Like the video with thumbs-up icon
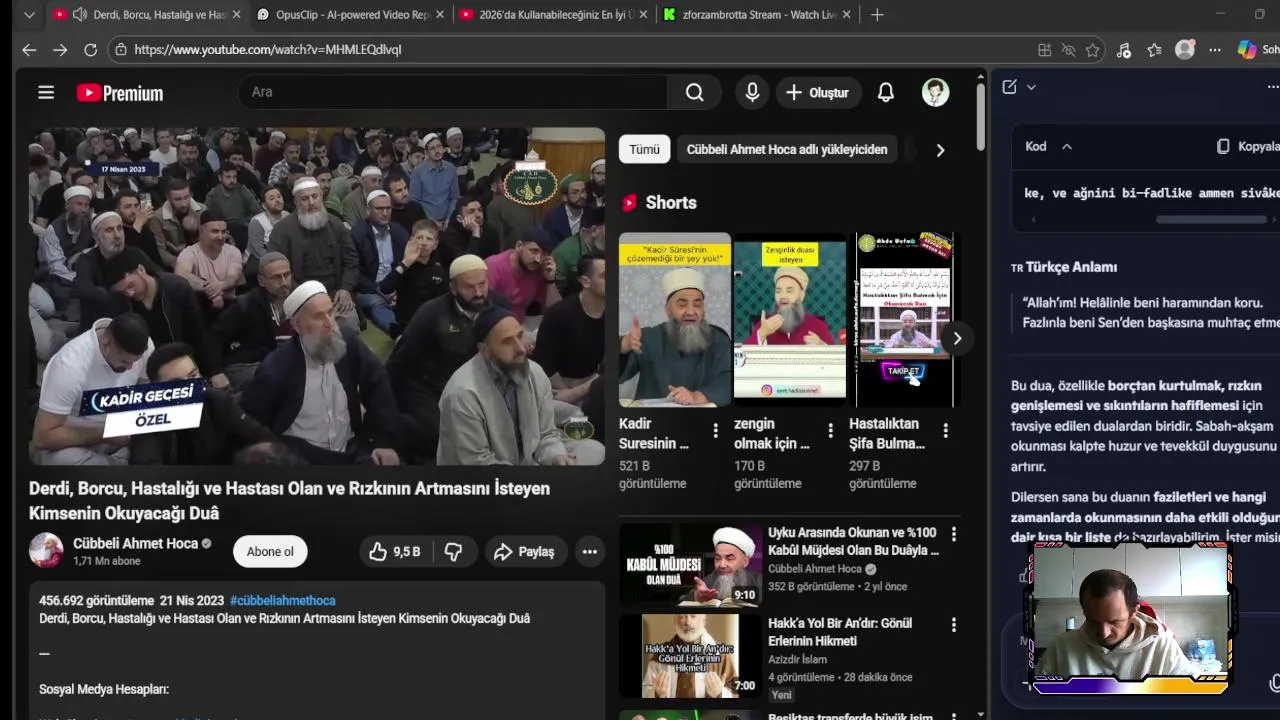Image resolution: width=1280 pixels, height=720 pixels. click(394, 552)
